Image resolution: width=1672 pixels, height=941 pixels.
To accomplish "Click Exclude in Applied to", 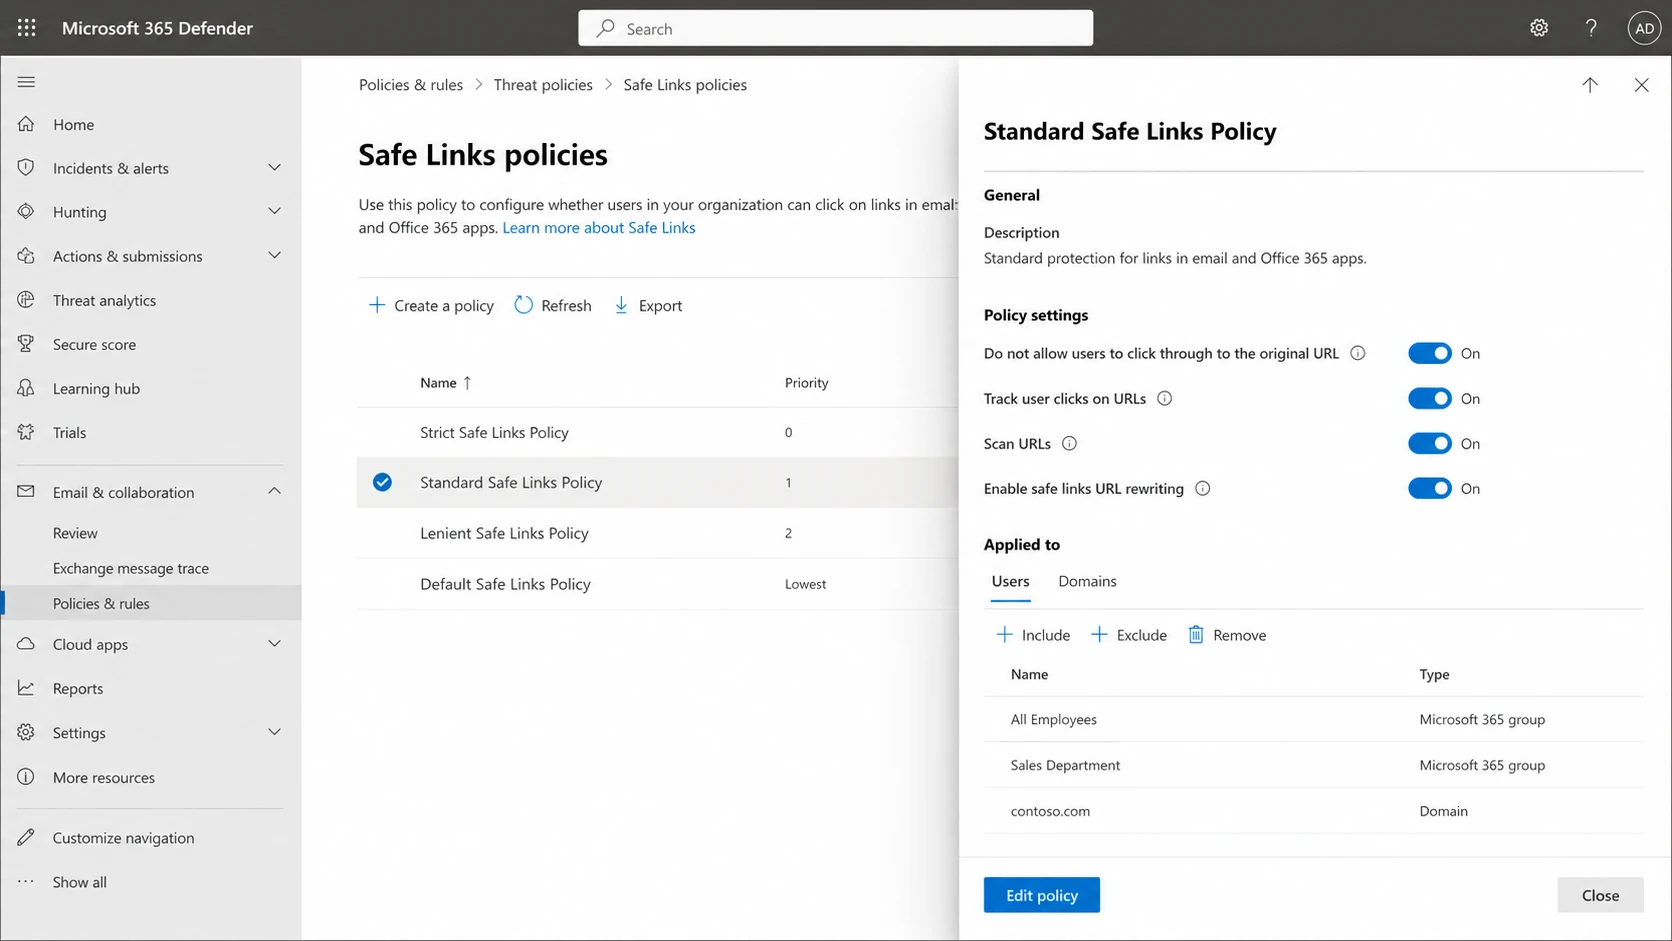I will tap(1128, 635).
